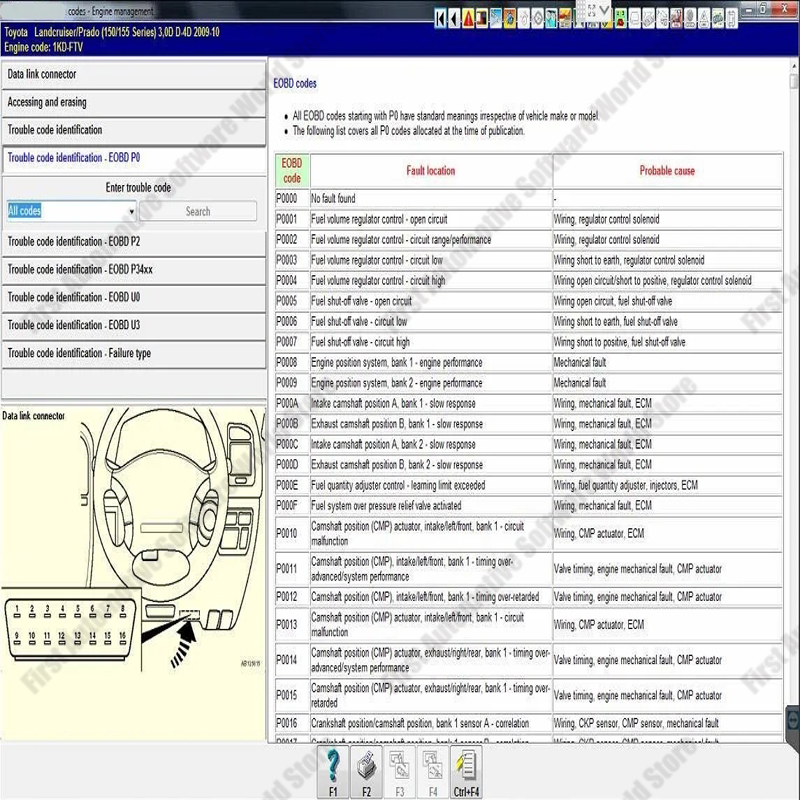This screenshot has height=800, width=800.
Task: Open Help using the F1 question mark icon
Action: click(x=332, y=770)
